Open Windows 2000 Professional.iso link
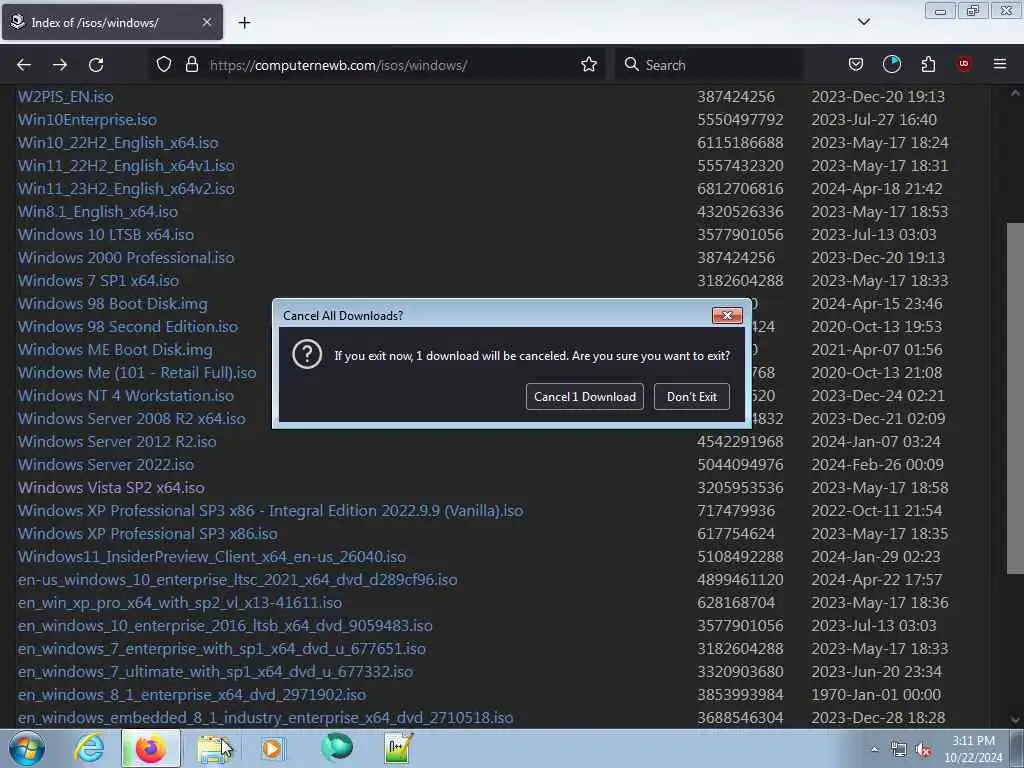 click(x=126, y=257)
